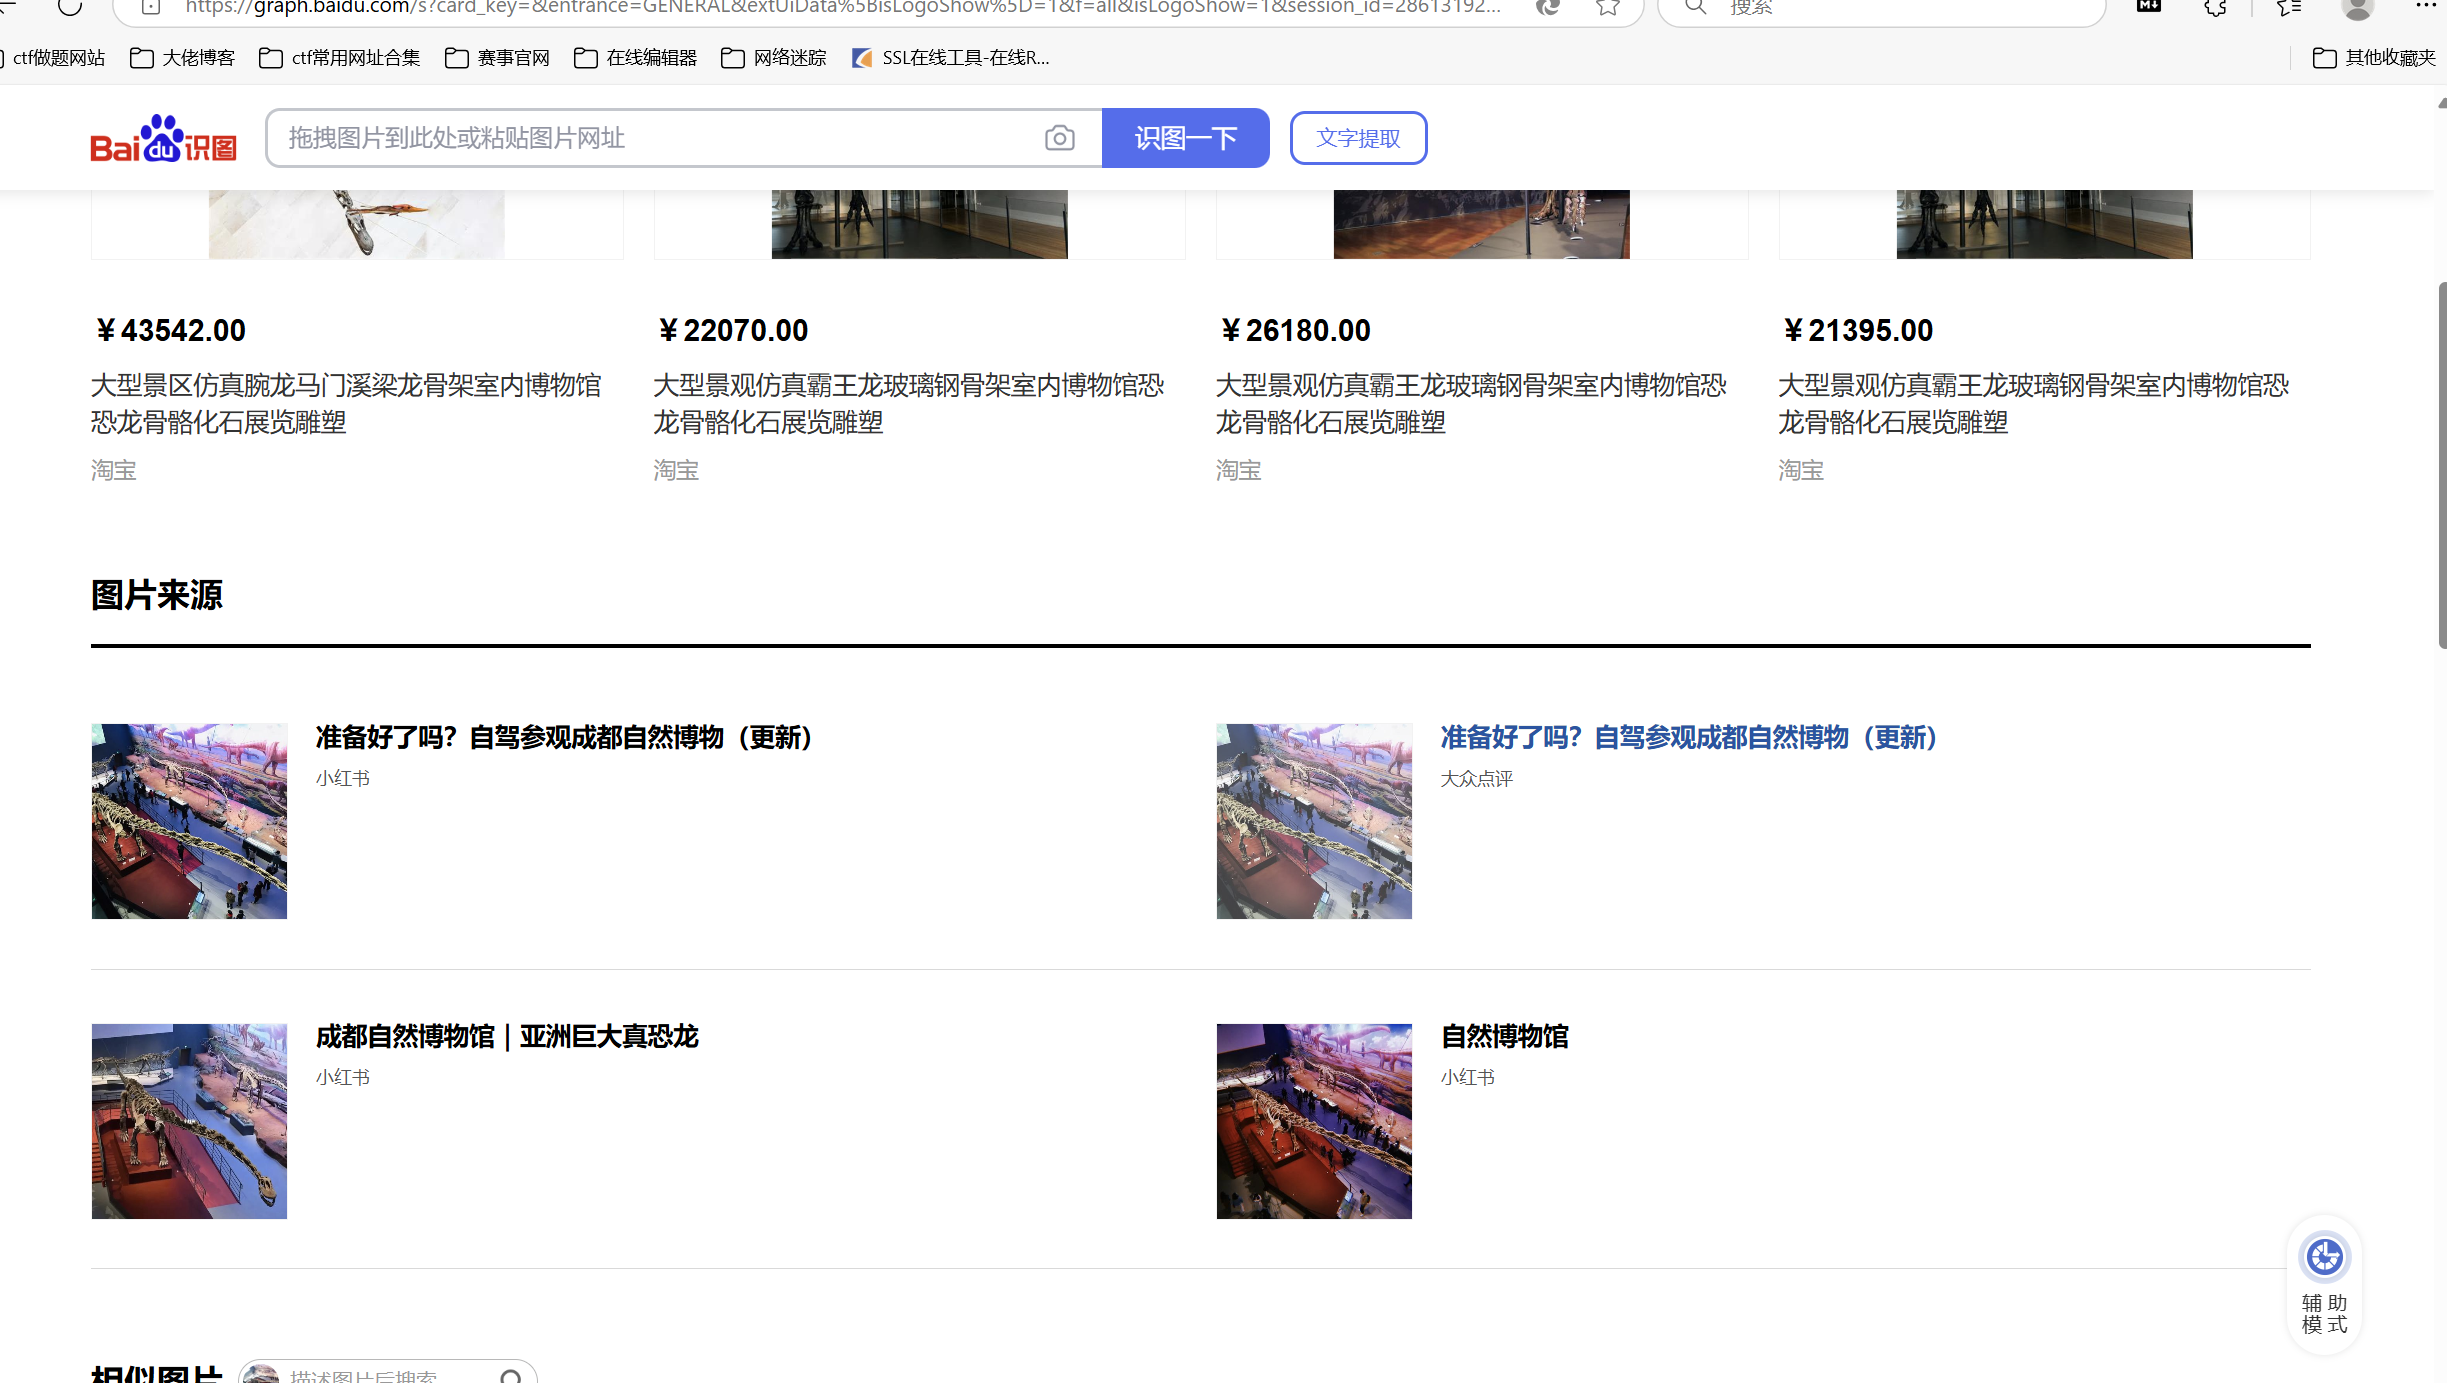Screen dimensions: 2447x1383
Task: Click the site info icon in address bar
Action: click(151, 8)
